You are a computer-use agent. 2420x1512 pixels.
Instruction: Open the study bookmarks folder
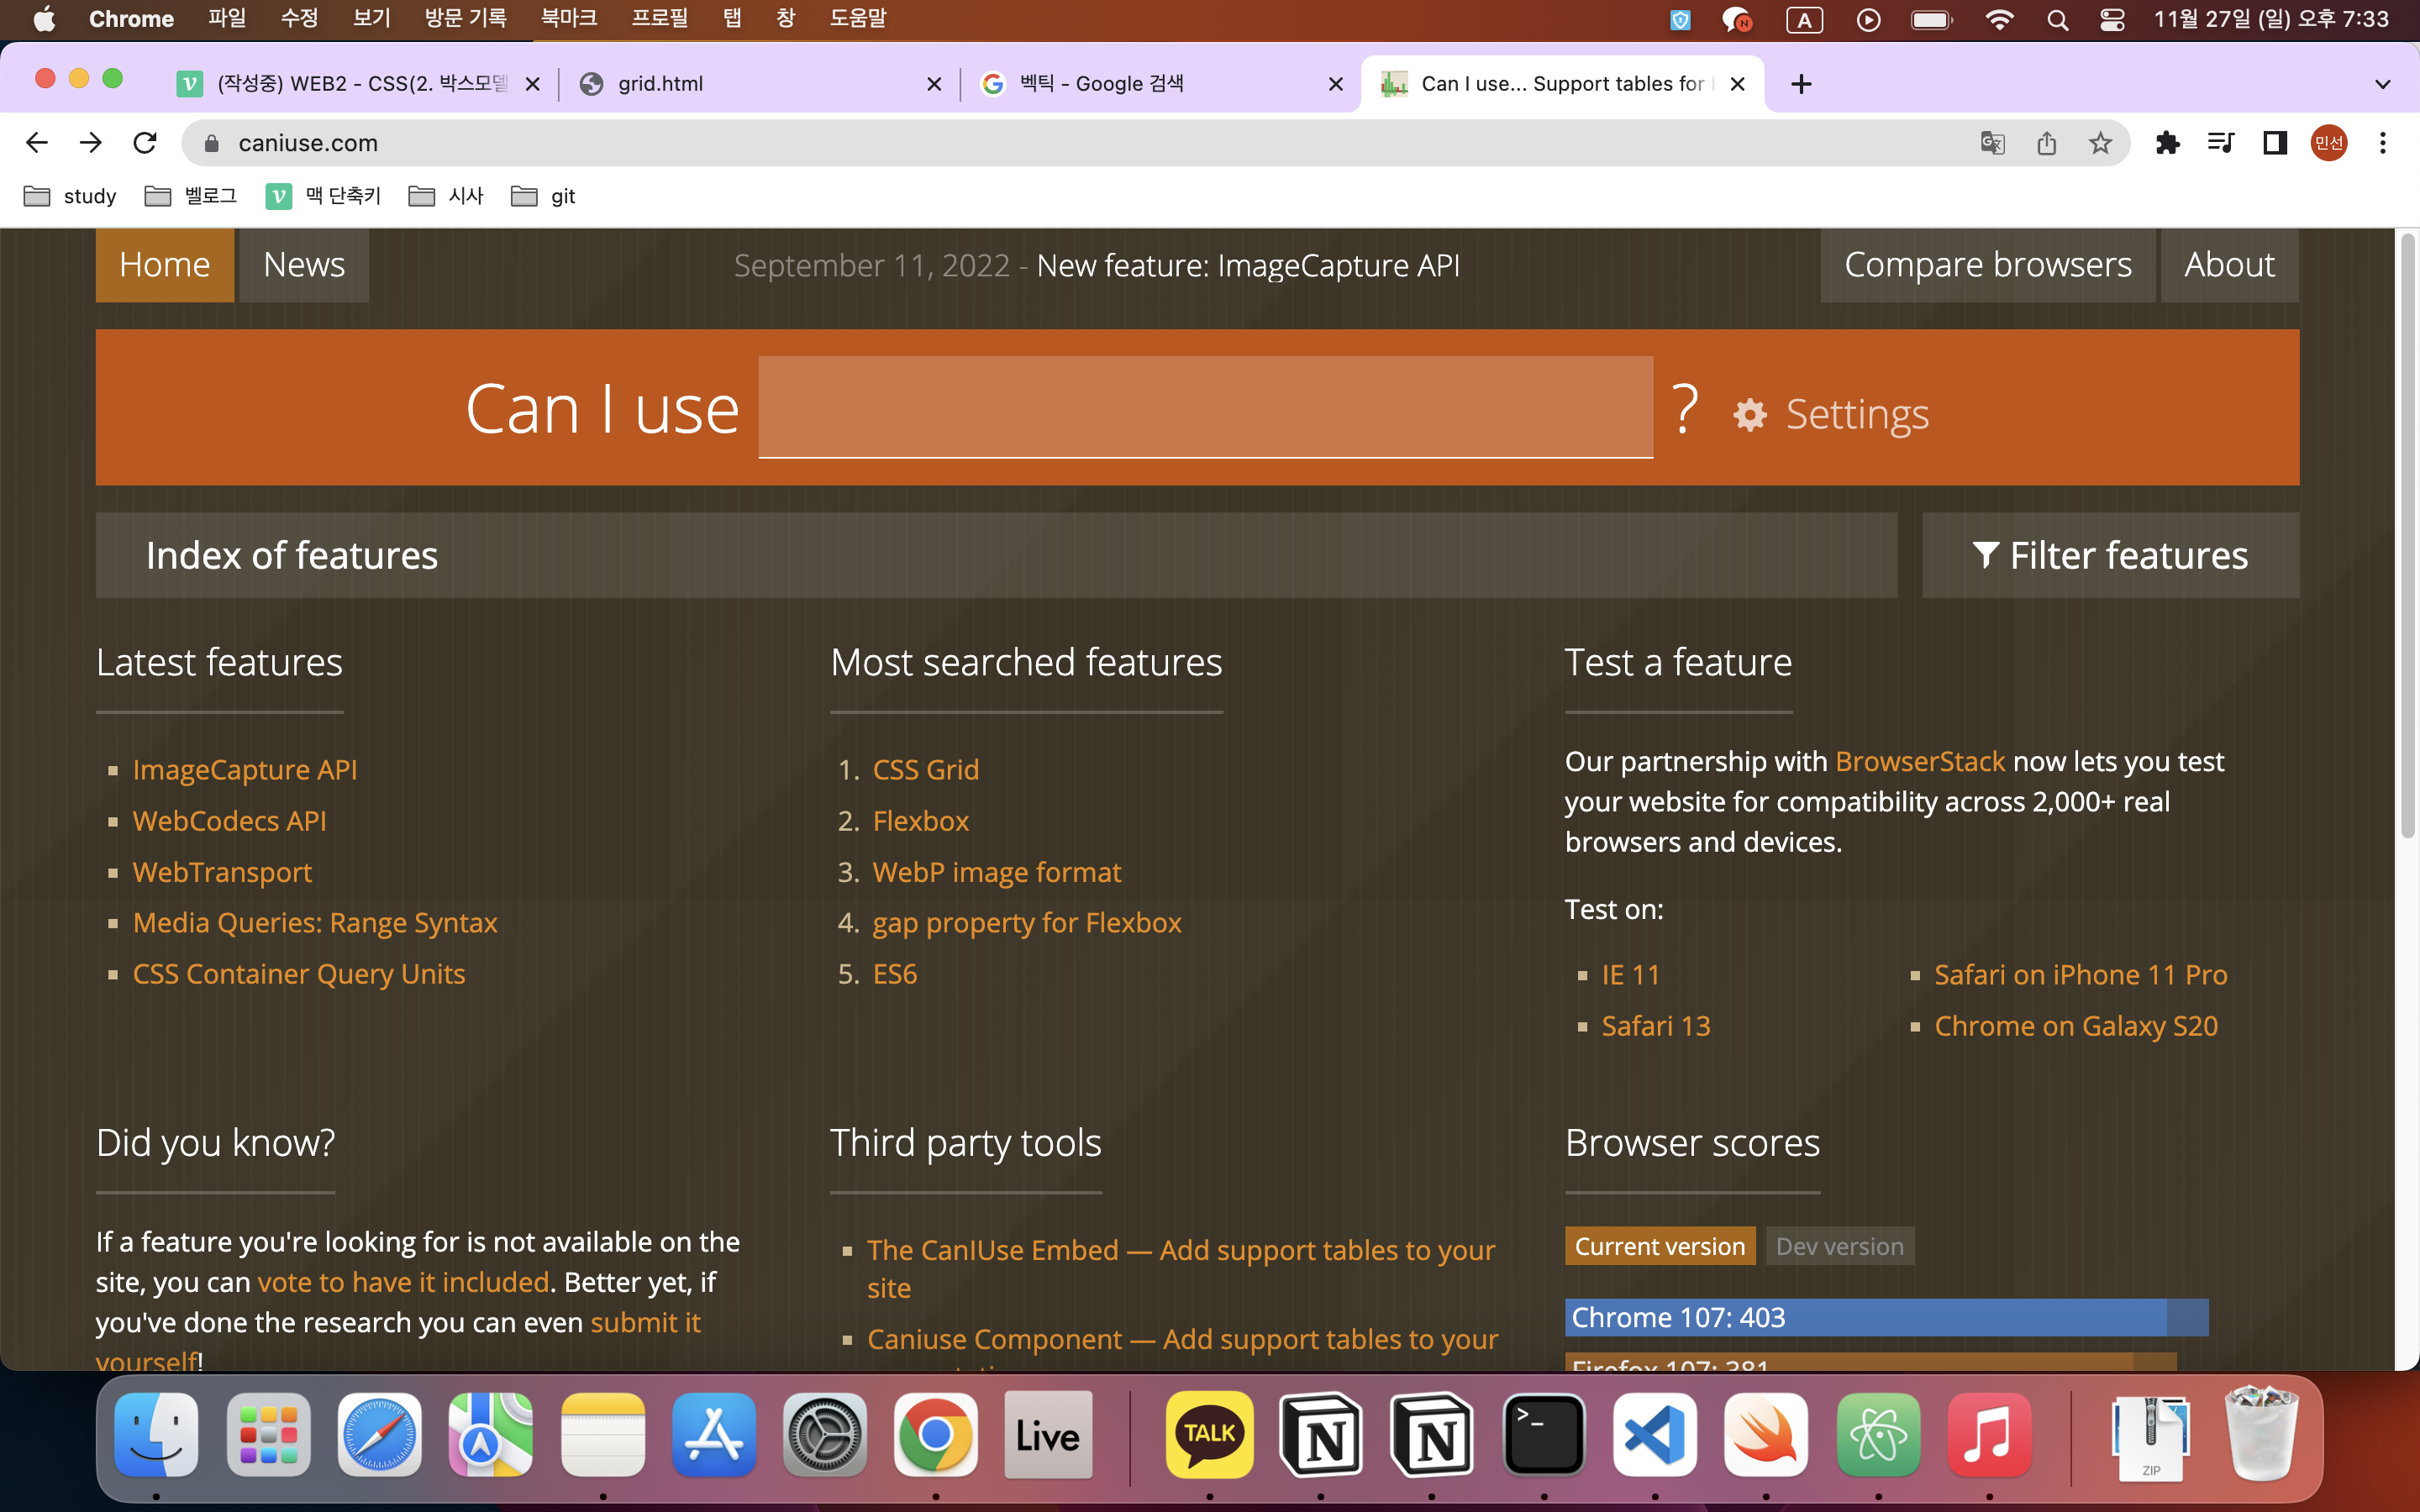tap(70, 196)
